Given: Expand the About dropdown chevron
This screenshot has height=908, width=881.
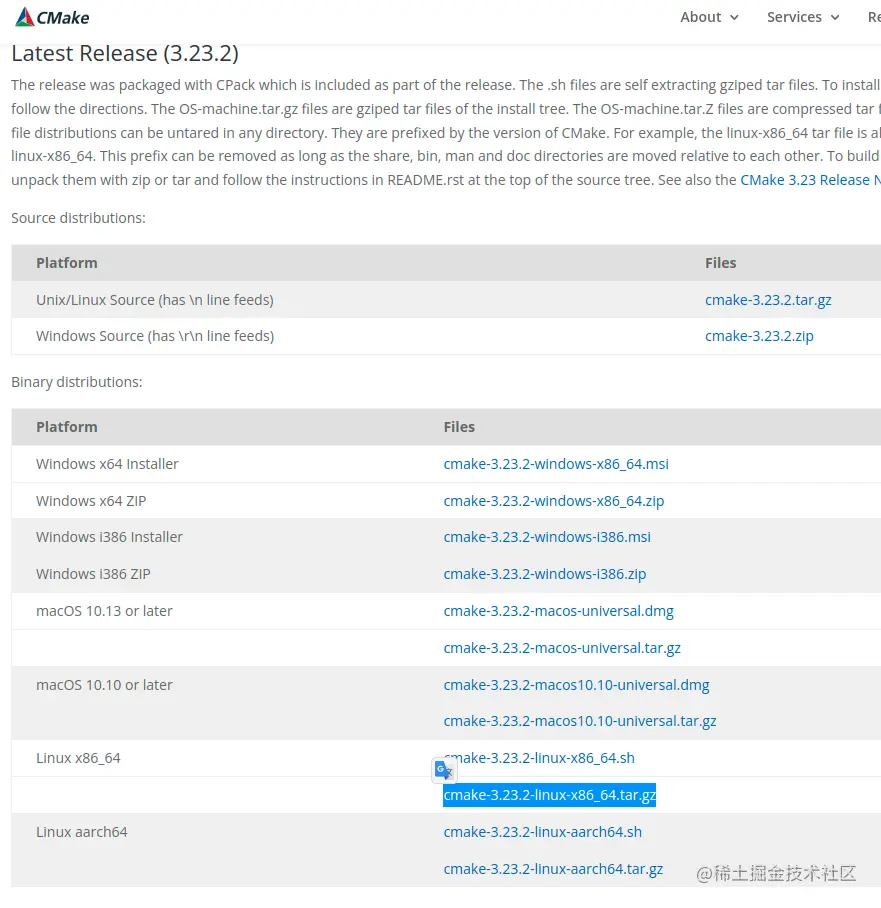Looking at the screenshot, I should 734,18.
